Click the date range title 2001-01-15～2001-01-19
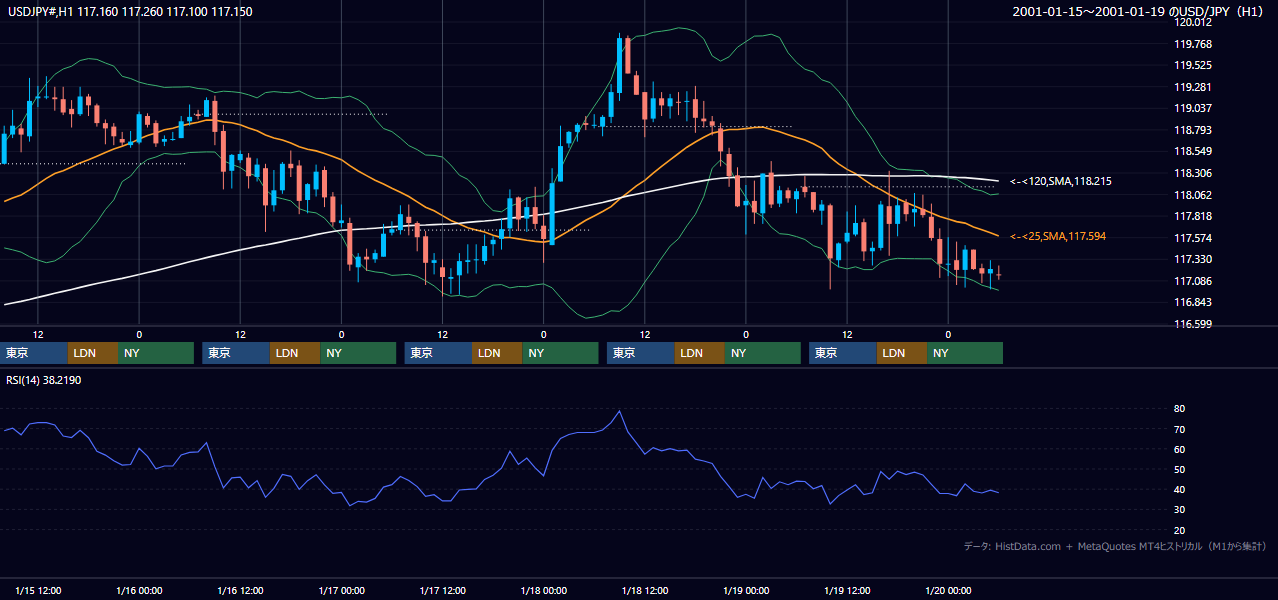Viewport: 1278px width, 600px height. pyautogui.click(x=1138, y=11)
